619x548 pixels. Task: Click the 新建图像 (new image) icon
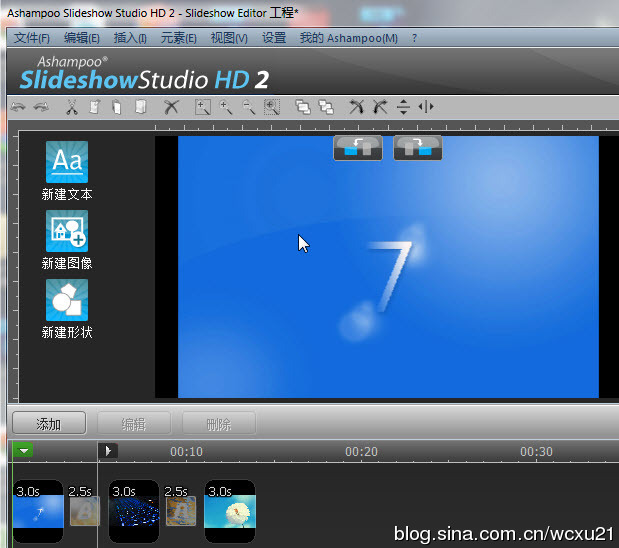pyautogui.click(x=67, y=231)
